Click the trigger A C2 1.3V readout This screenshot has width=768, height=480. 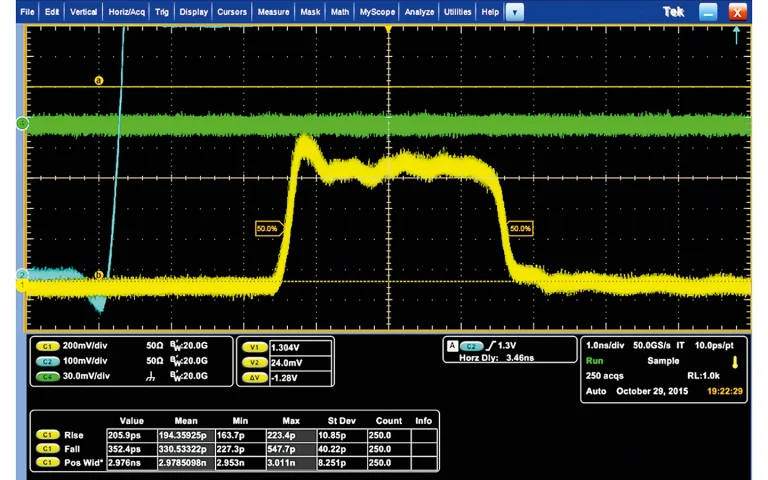tap(506, 346)
